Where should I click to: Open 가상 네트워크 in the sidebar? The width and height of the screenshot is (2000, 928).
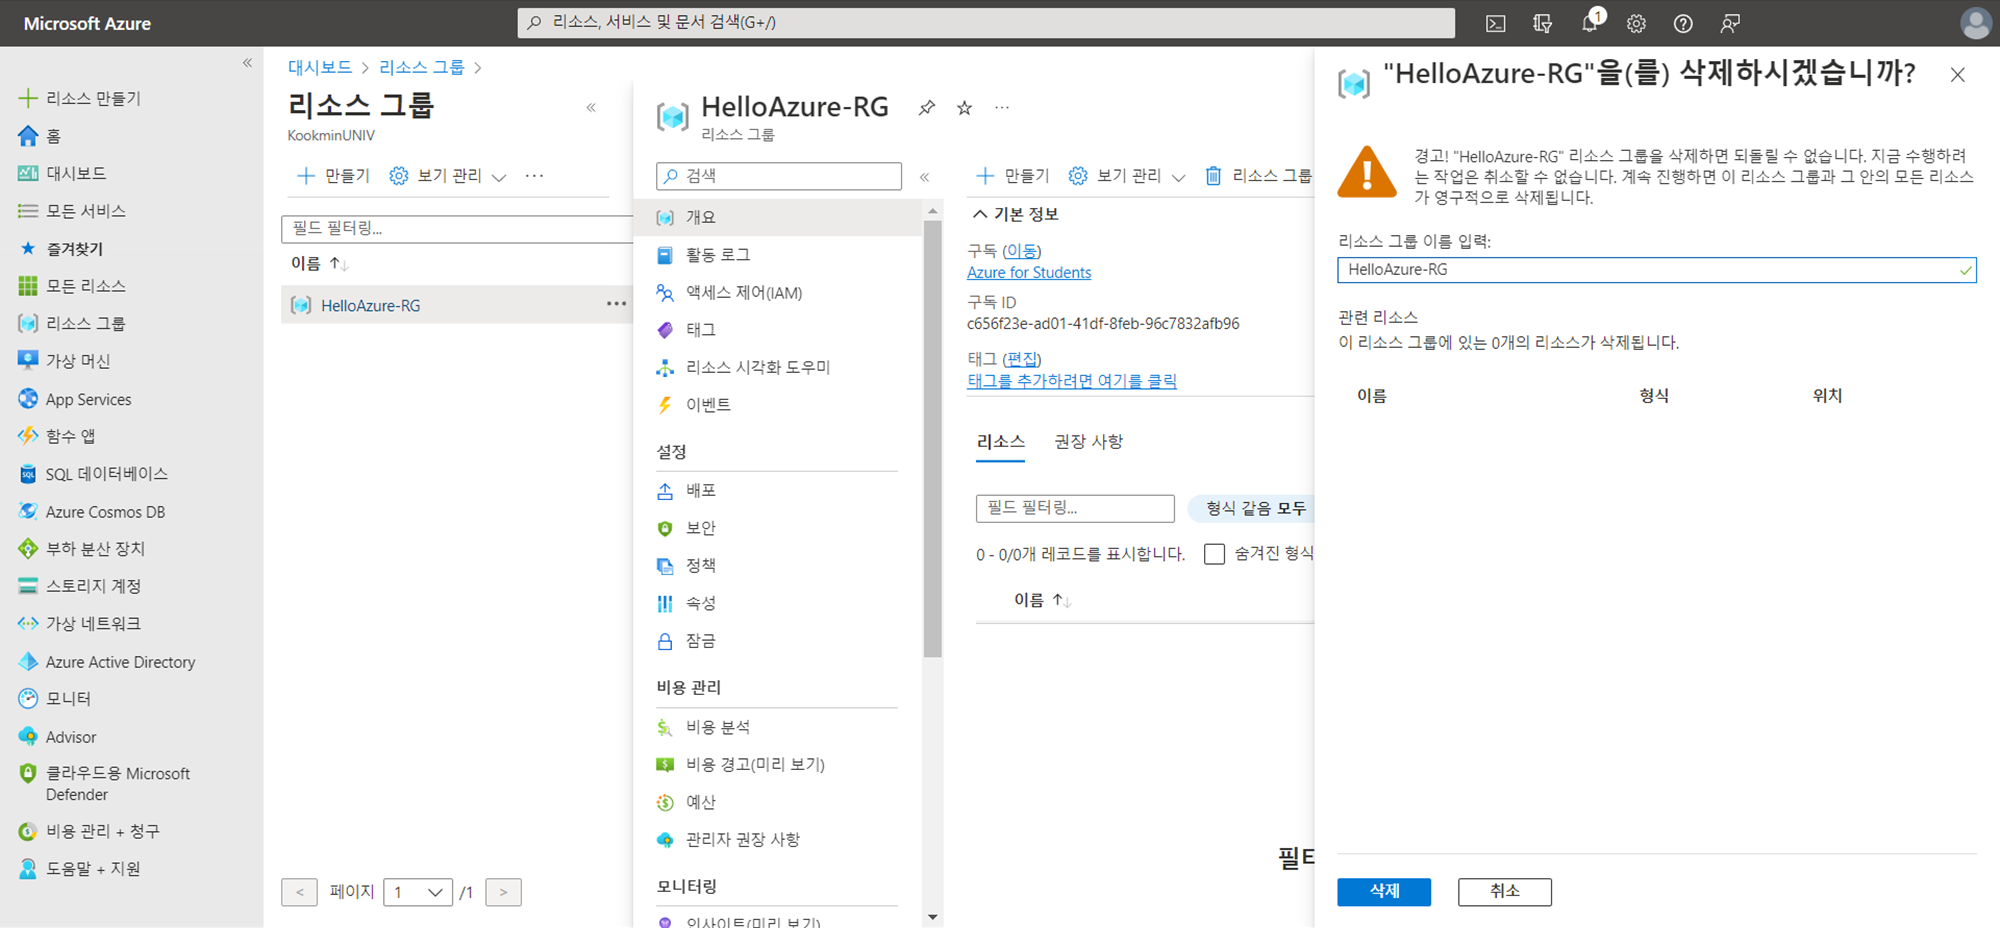coord(80,624)
